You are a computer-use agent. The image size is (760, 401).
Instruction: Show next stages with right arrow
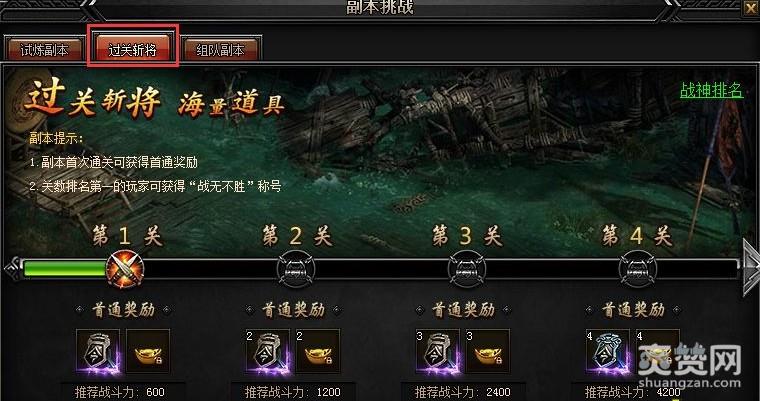(751, 267)
